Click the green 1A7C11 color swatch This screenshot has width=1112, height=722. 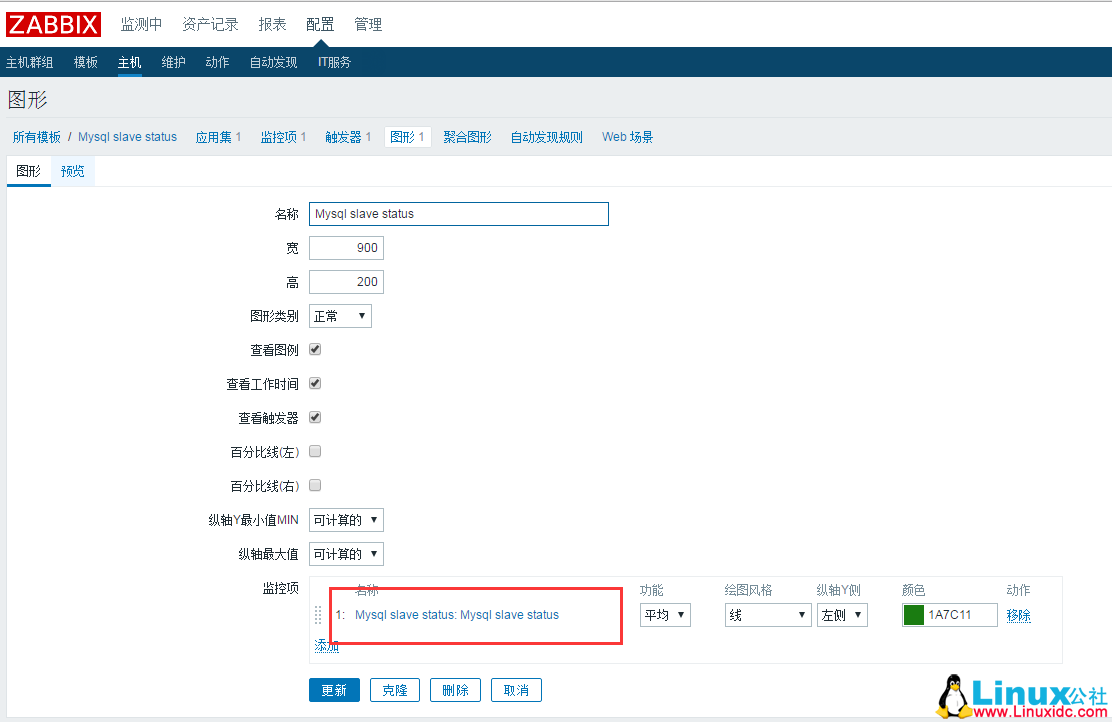click(915, 614)
